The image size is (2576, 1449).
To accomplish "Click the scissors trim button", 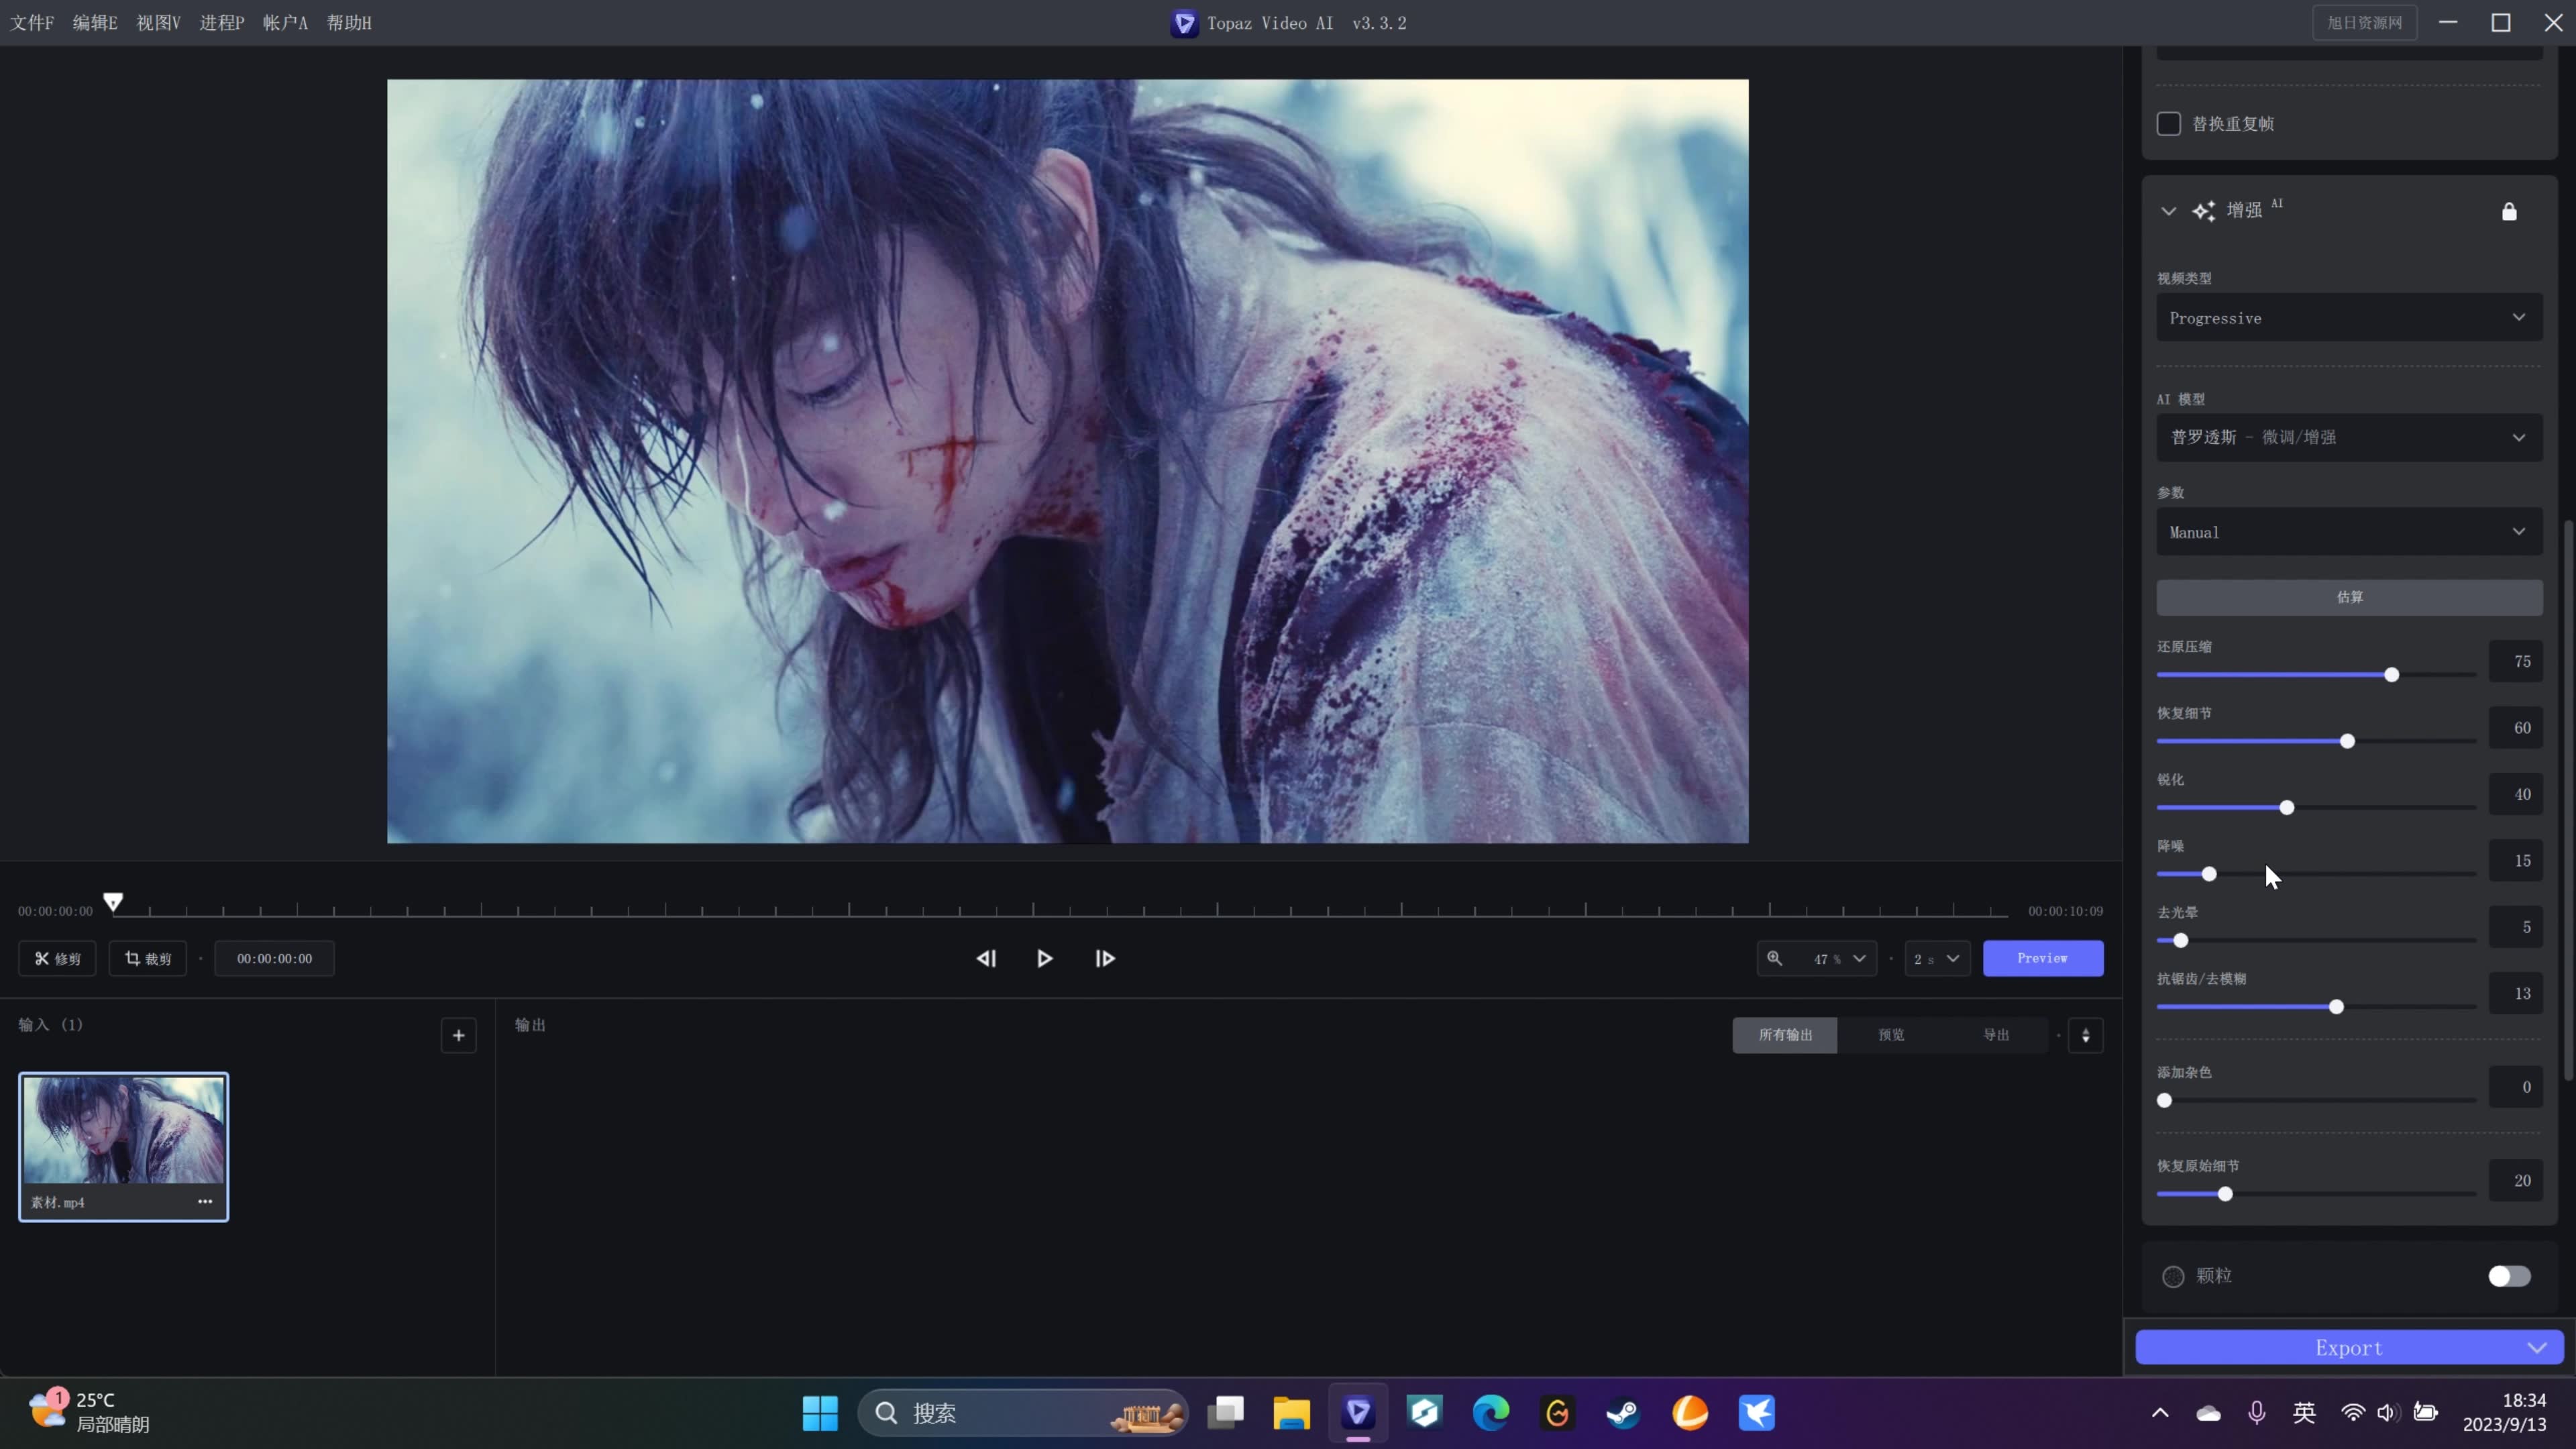I will click(x=57, y=958).
